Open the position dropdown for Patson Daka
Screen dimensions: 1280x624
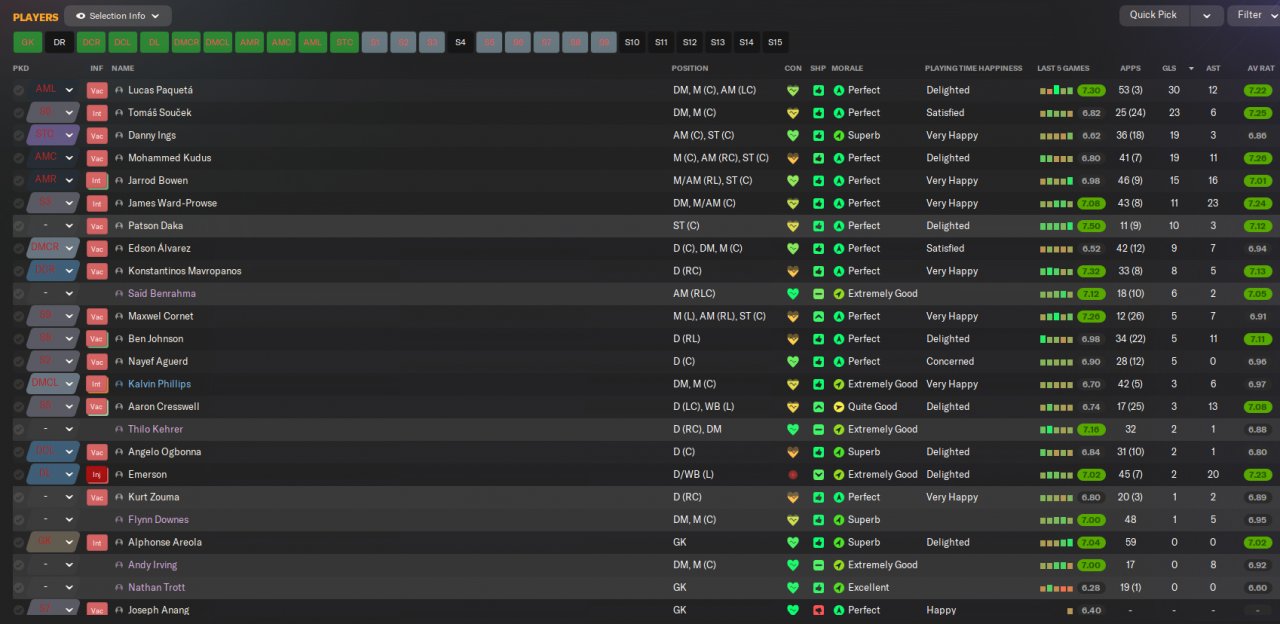click(53, 226)
